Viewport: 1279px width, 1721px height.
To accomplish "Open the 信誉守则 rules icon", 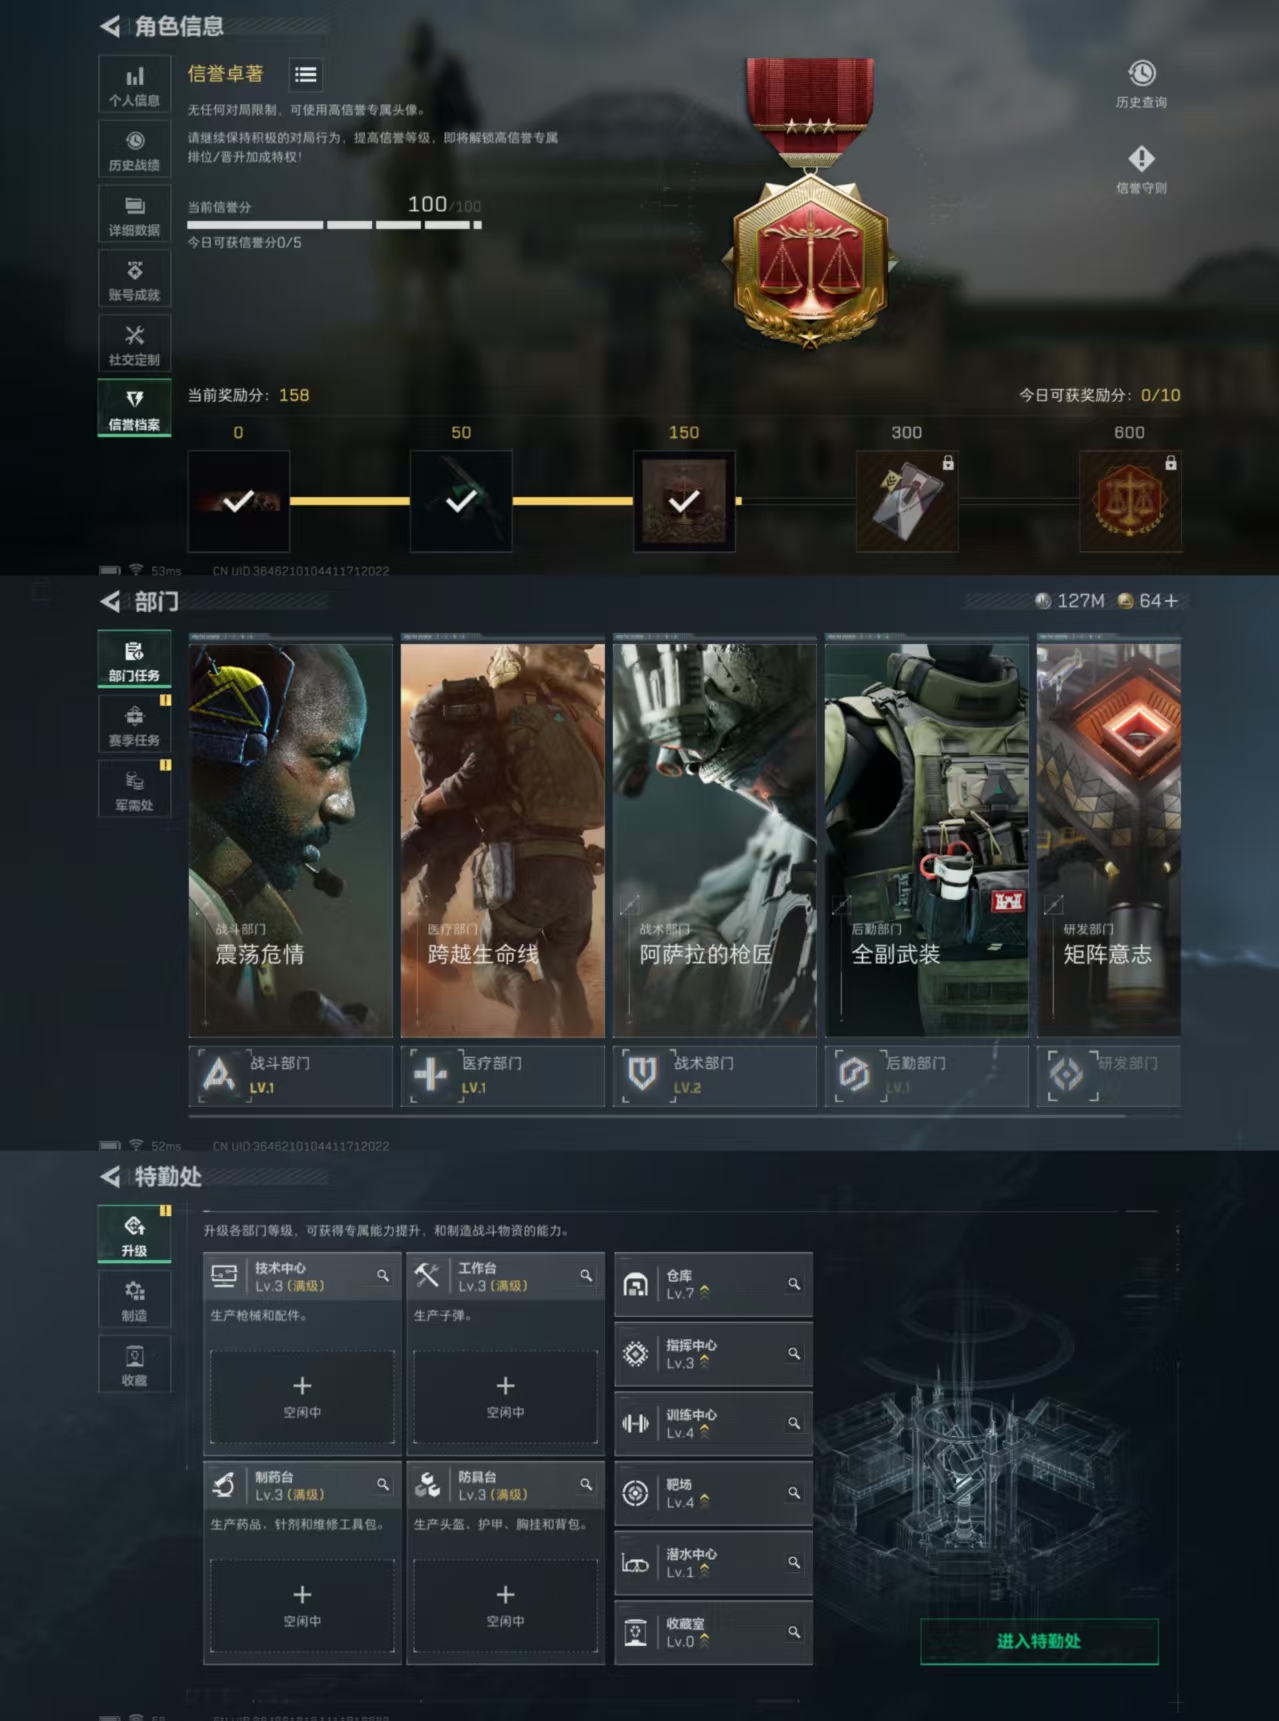I will point(1141,160).
